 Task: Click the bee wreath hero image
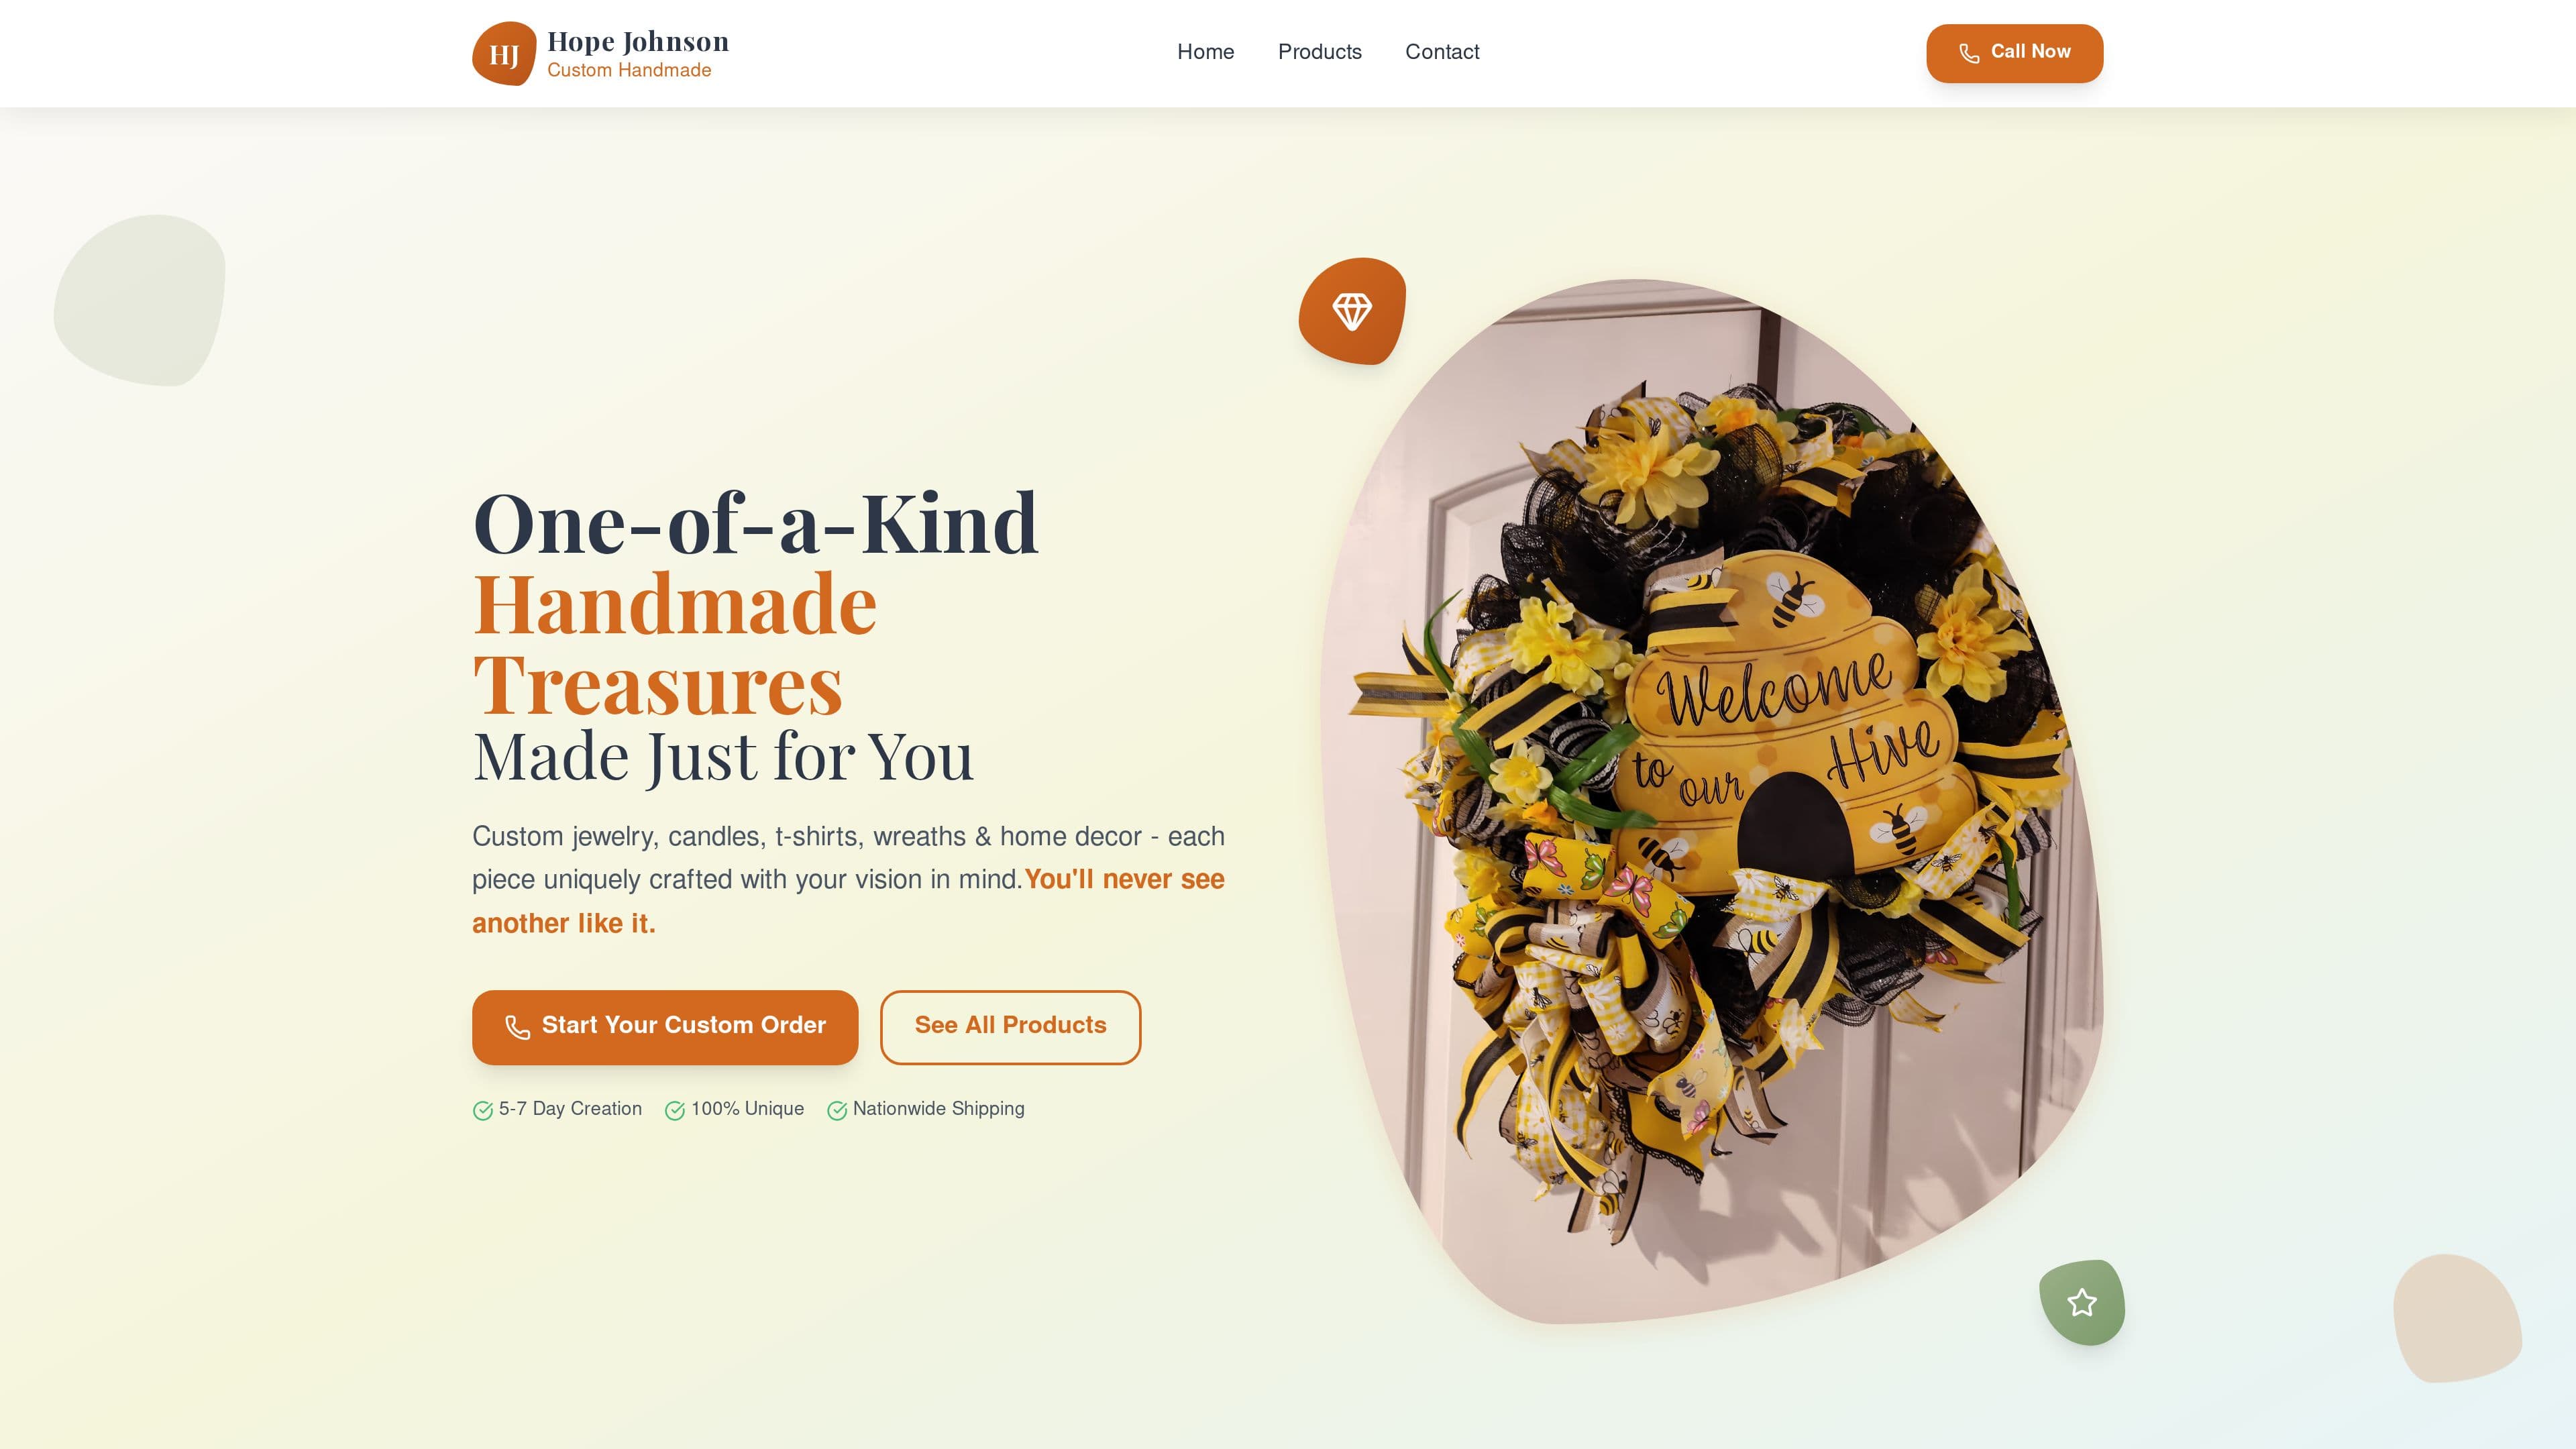1710,800
